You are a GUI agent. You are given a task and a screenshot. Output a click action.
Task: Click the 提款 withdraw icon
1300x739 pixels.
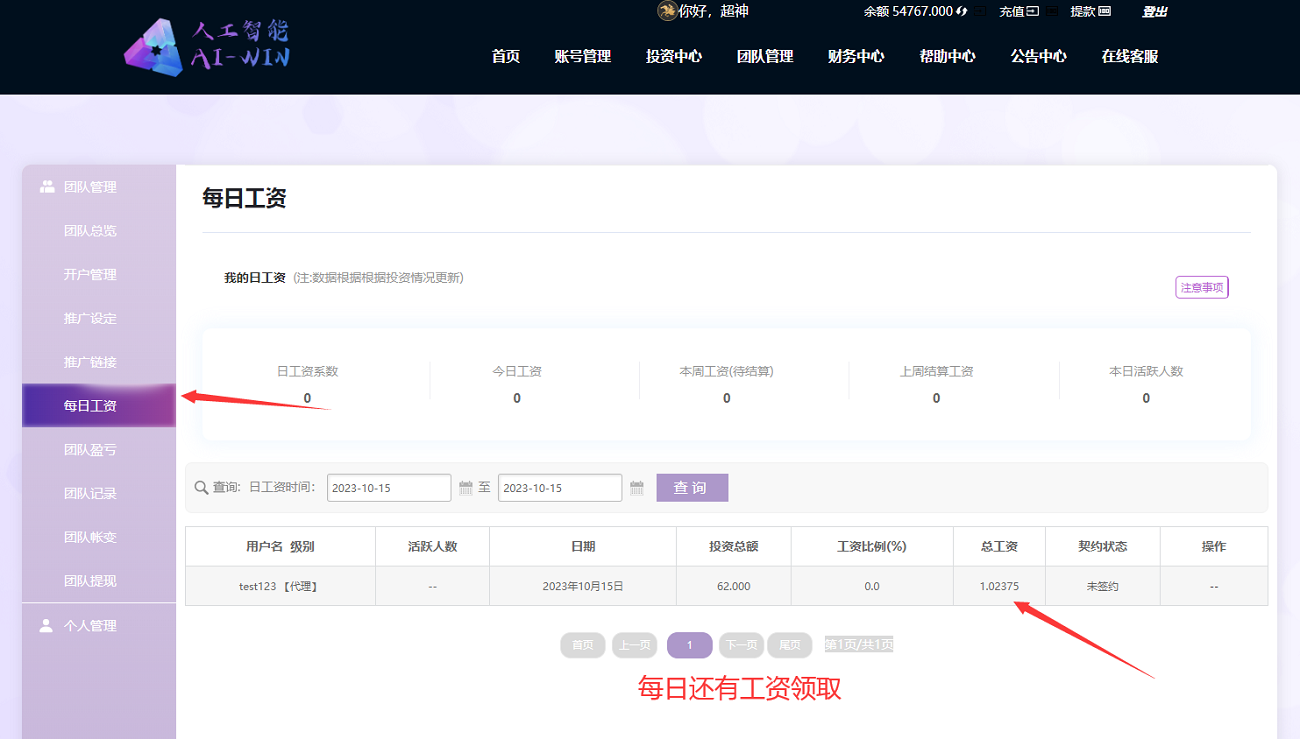[1104, 12]
